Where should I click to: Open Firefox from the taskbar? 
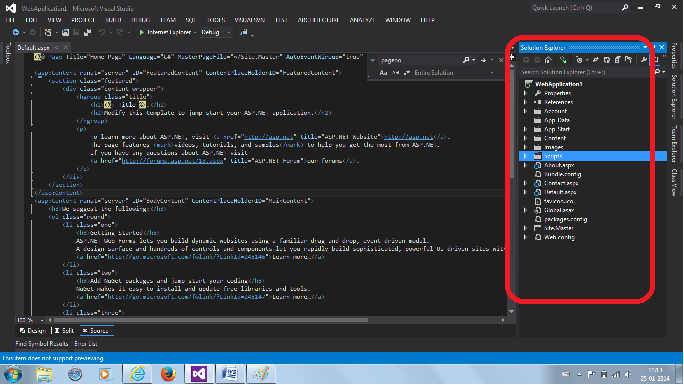168,374
